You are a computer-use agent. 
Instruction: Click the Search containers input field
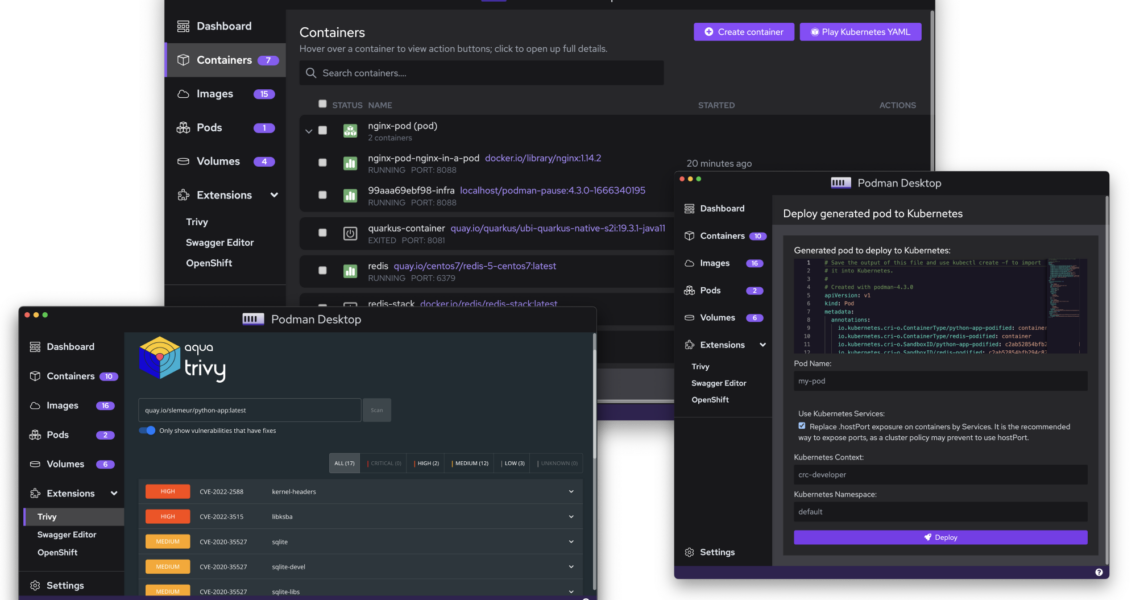click(481, 73)
